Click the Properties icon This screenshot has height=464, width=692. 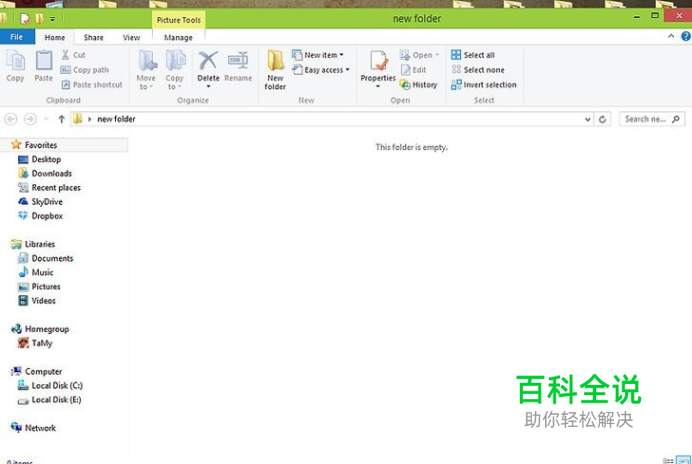[378, 60]
